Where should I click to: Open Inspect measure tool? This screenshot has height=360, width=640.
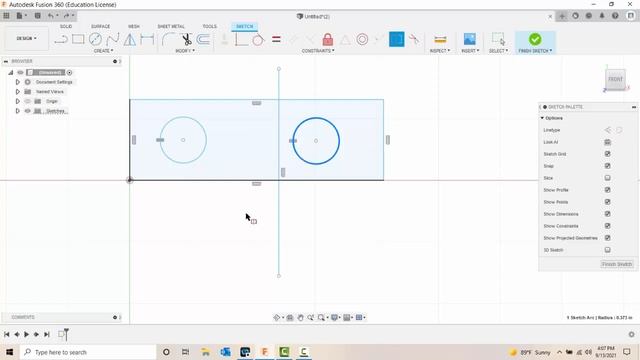pyautogui.click(x=440, y=39)
